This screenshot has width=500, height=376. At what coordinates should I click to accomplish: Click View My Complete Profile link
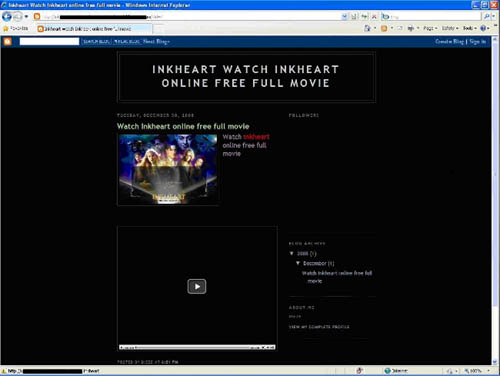(319, 327)
